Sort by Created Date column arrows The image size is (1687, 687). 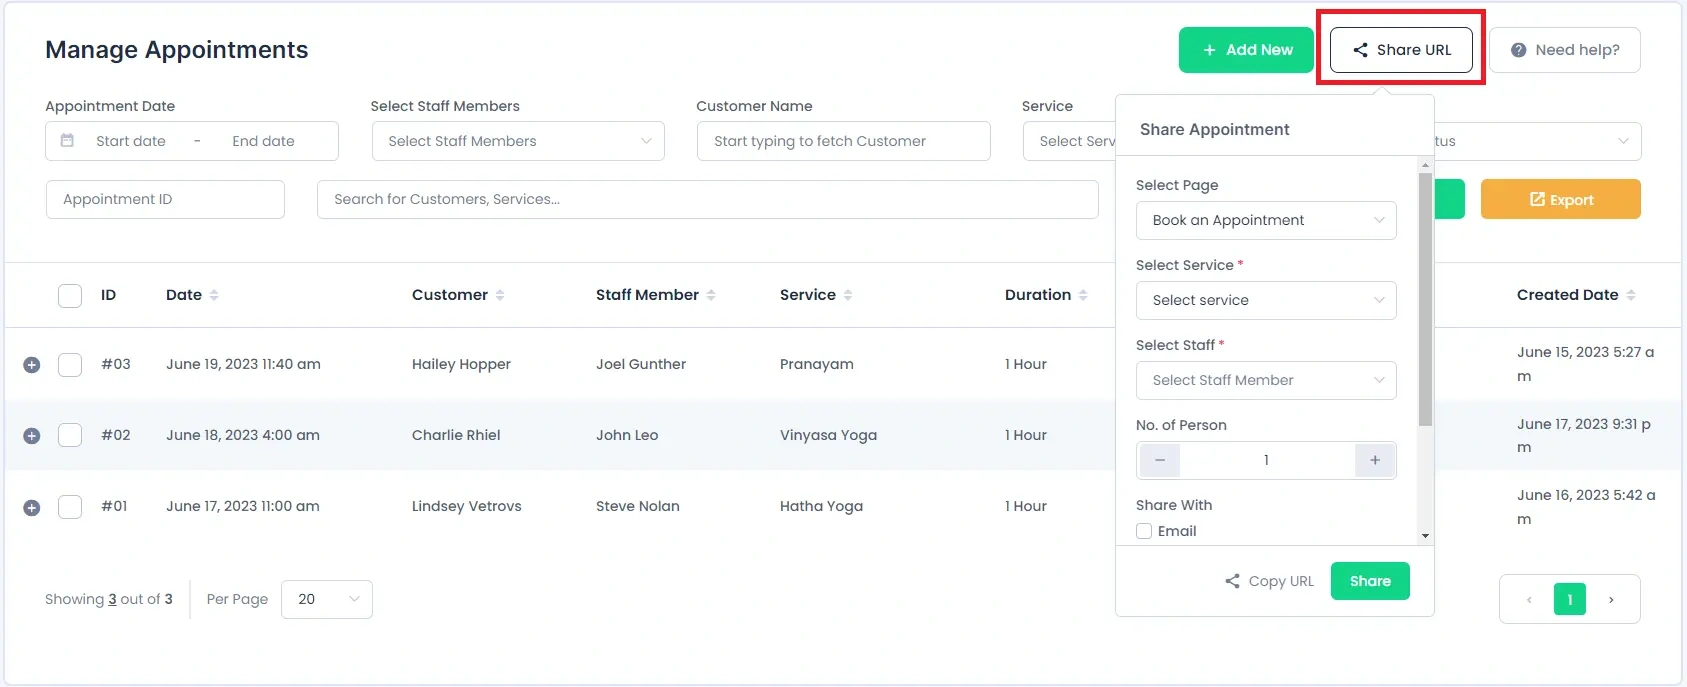(x=1631, y=295)
